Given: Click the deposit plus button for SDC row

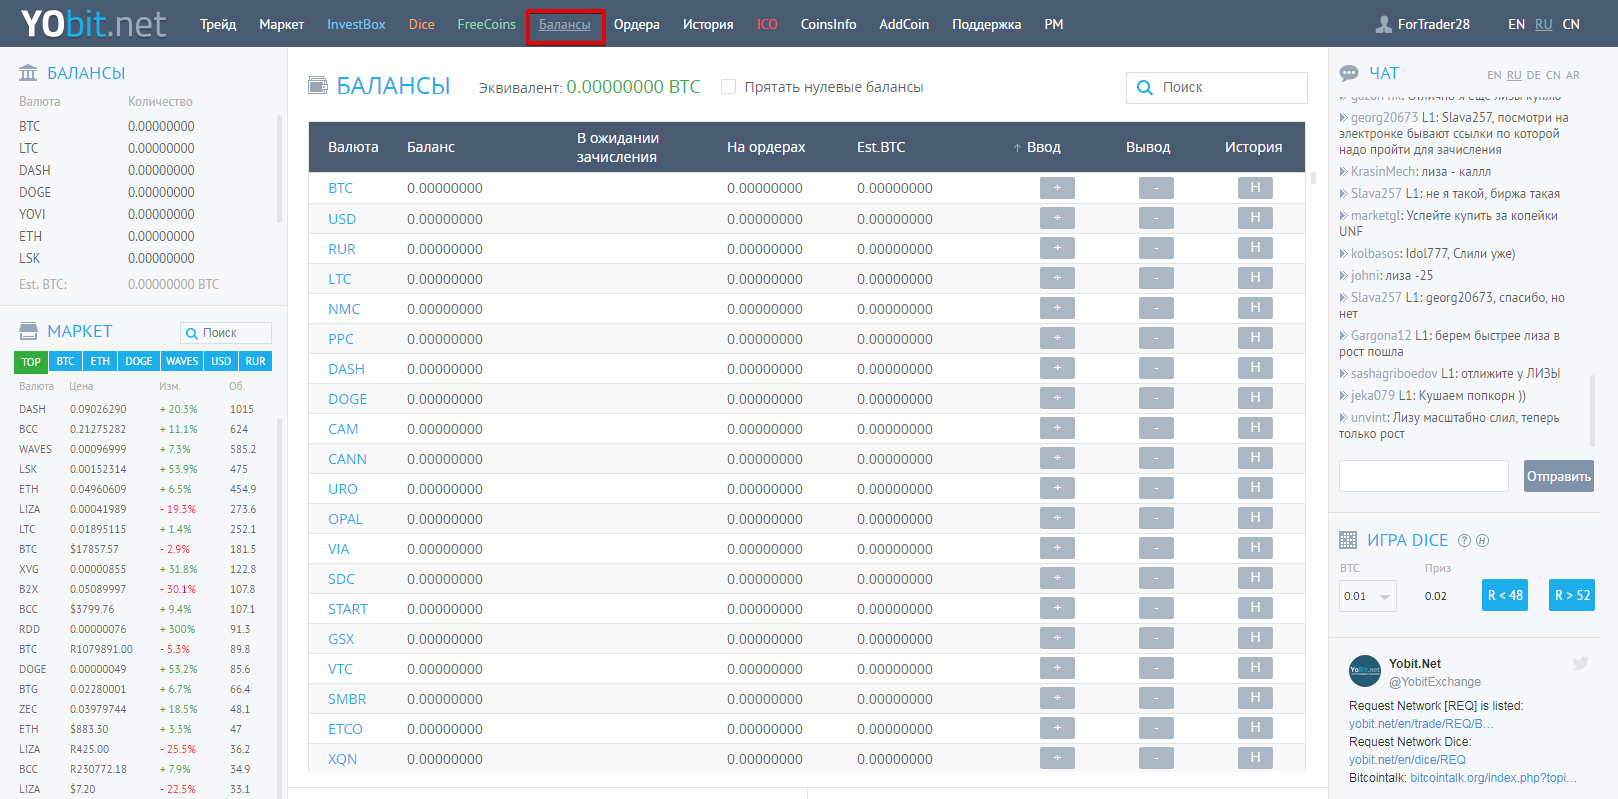Looking at the screenshot, I should 1057,578.
